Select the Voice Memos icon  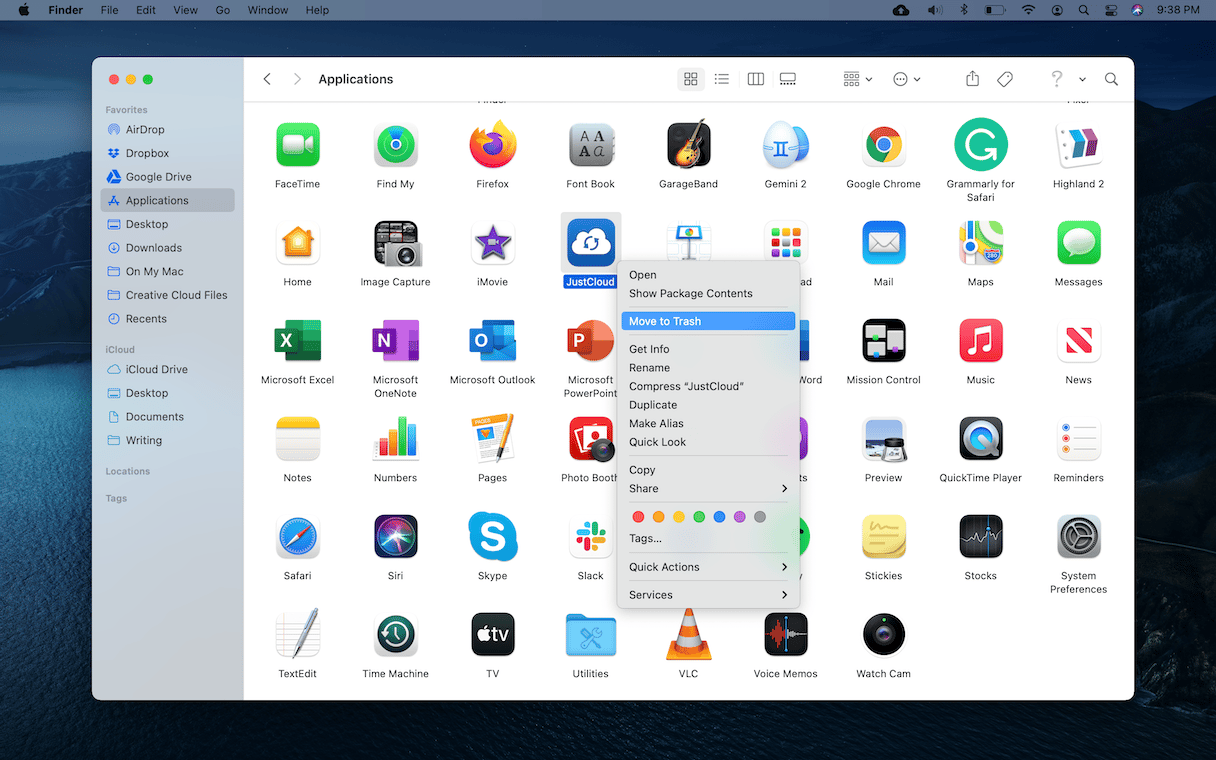coord(785,635)
